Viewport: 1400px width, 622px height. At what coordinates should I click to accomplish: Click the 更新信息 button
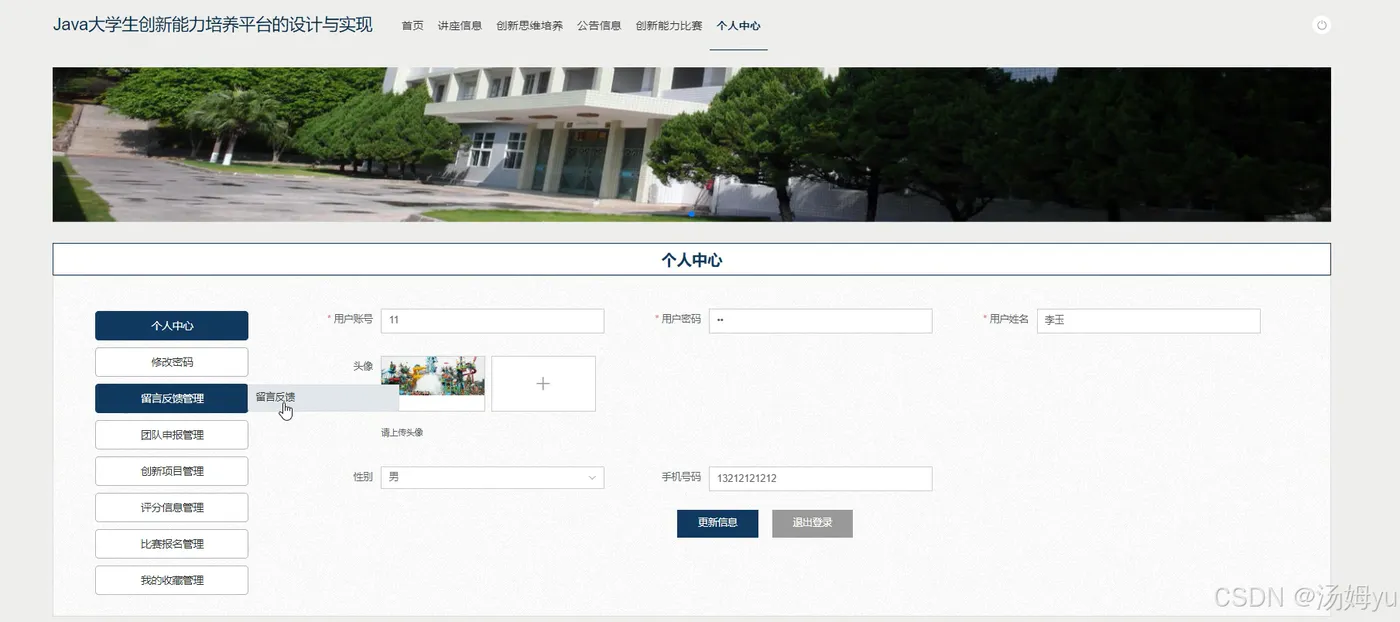click(x=717, y=523)
